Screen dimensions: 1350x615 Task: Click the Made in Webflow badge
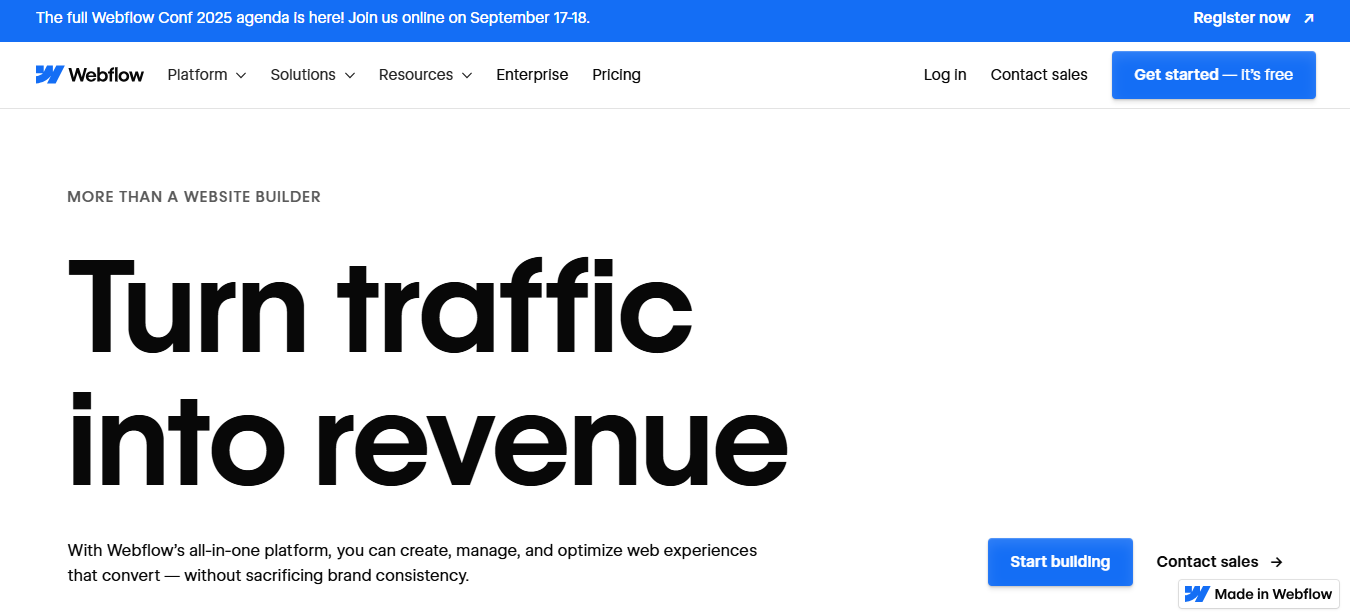click(1259, 594)
